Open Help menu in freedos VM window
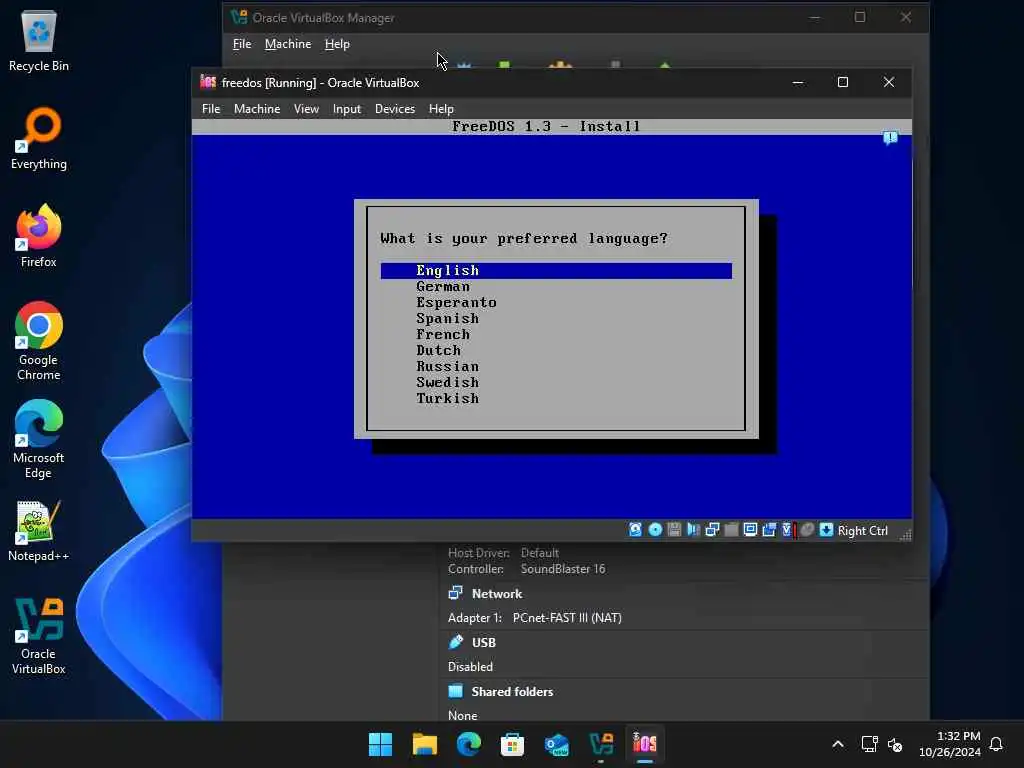Image resolution: width=1024 pixels, height=768 pixels. coord(441,109)
